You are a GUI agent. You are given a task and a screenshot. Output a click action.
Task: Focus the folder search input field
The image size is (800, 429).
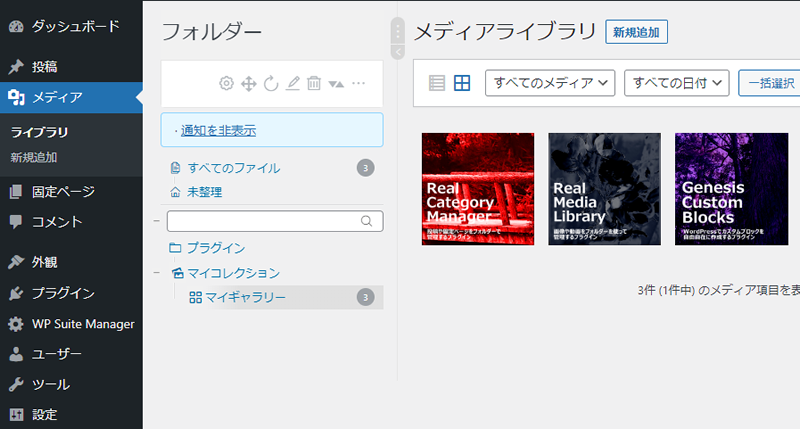(x=275, y=221)
